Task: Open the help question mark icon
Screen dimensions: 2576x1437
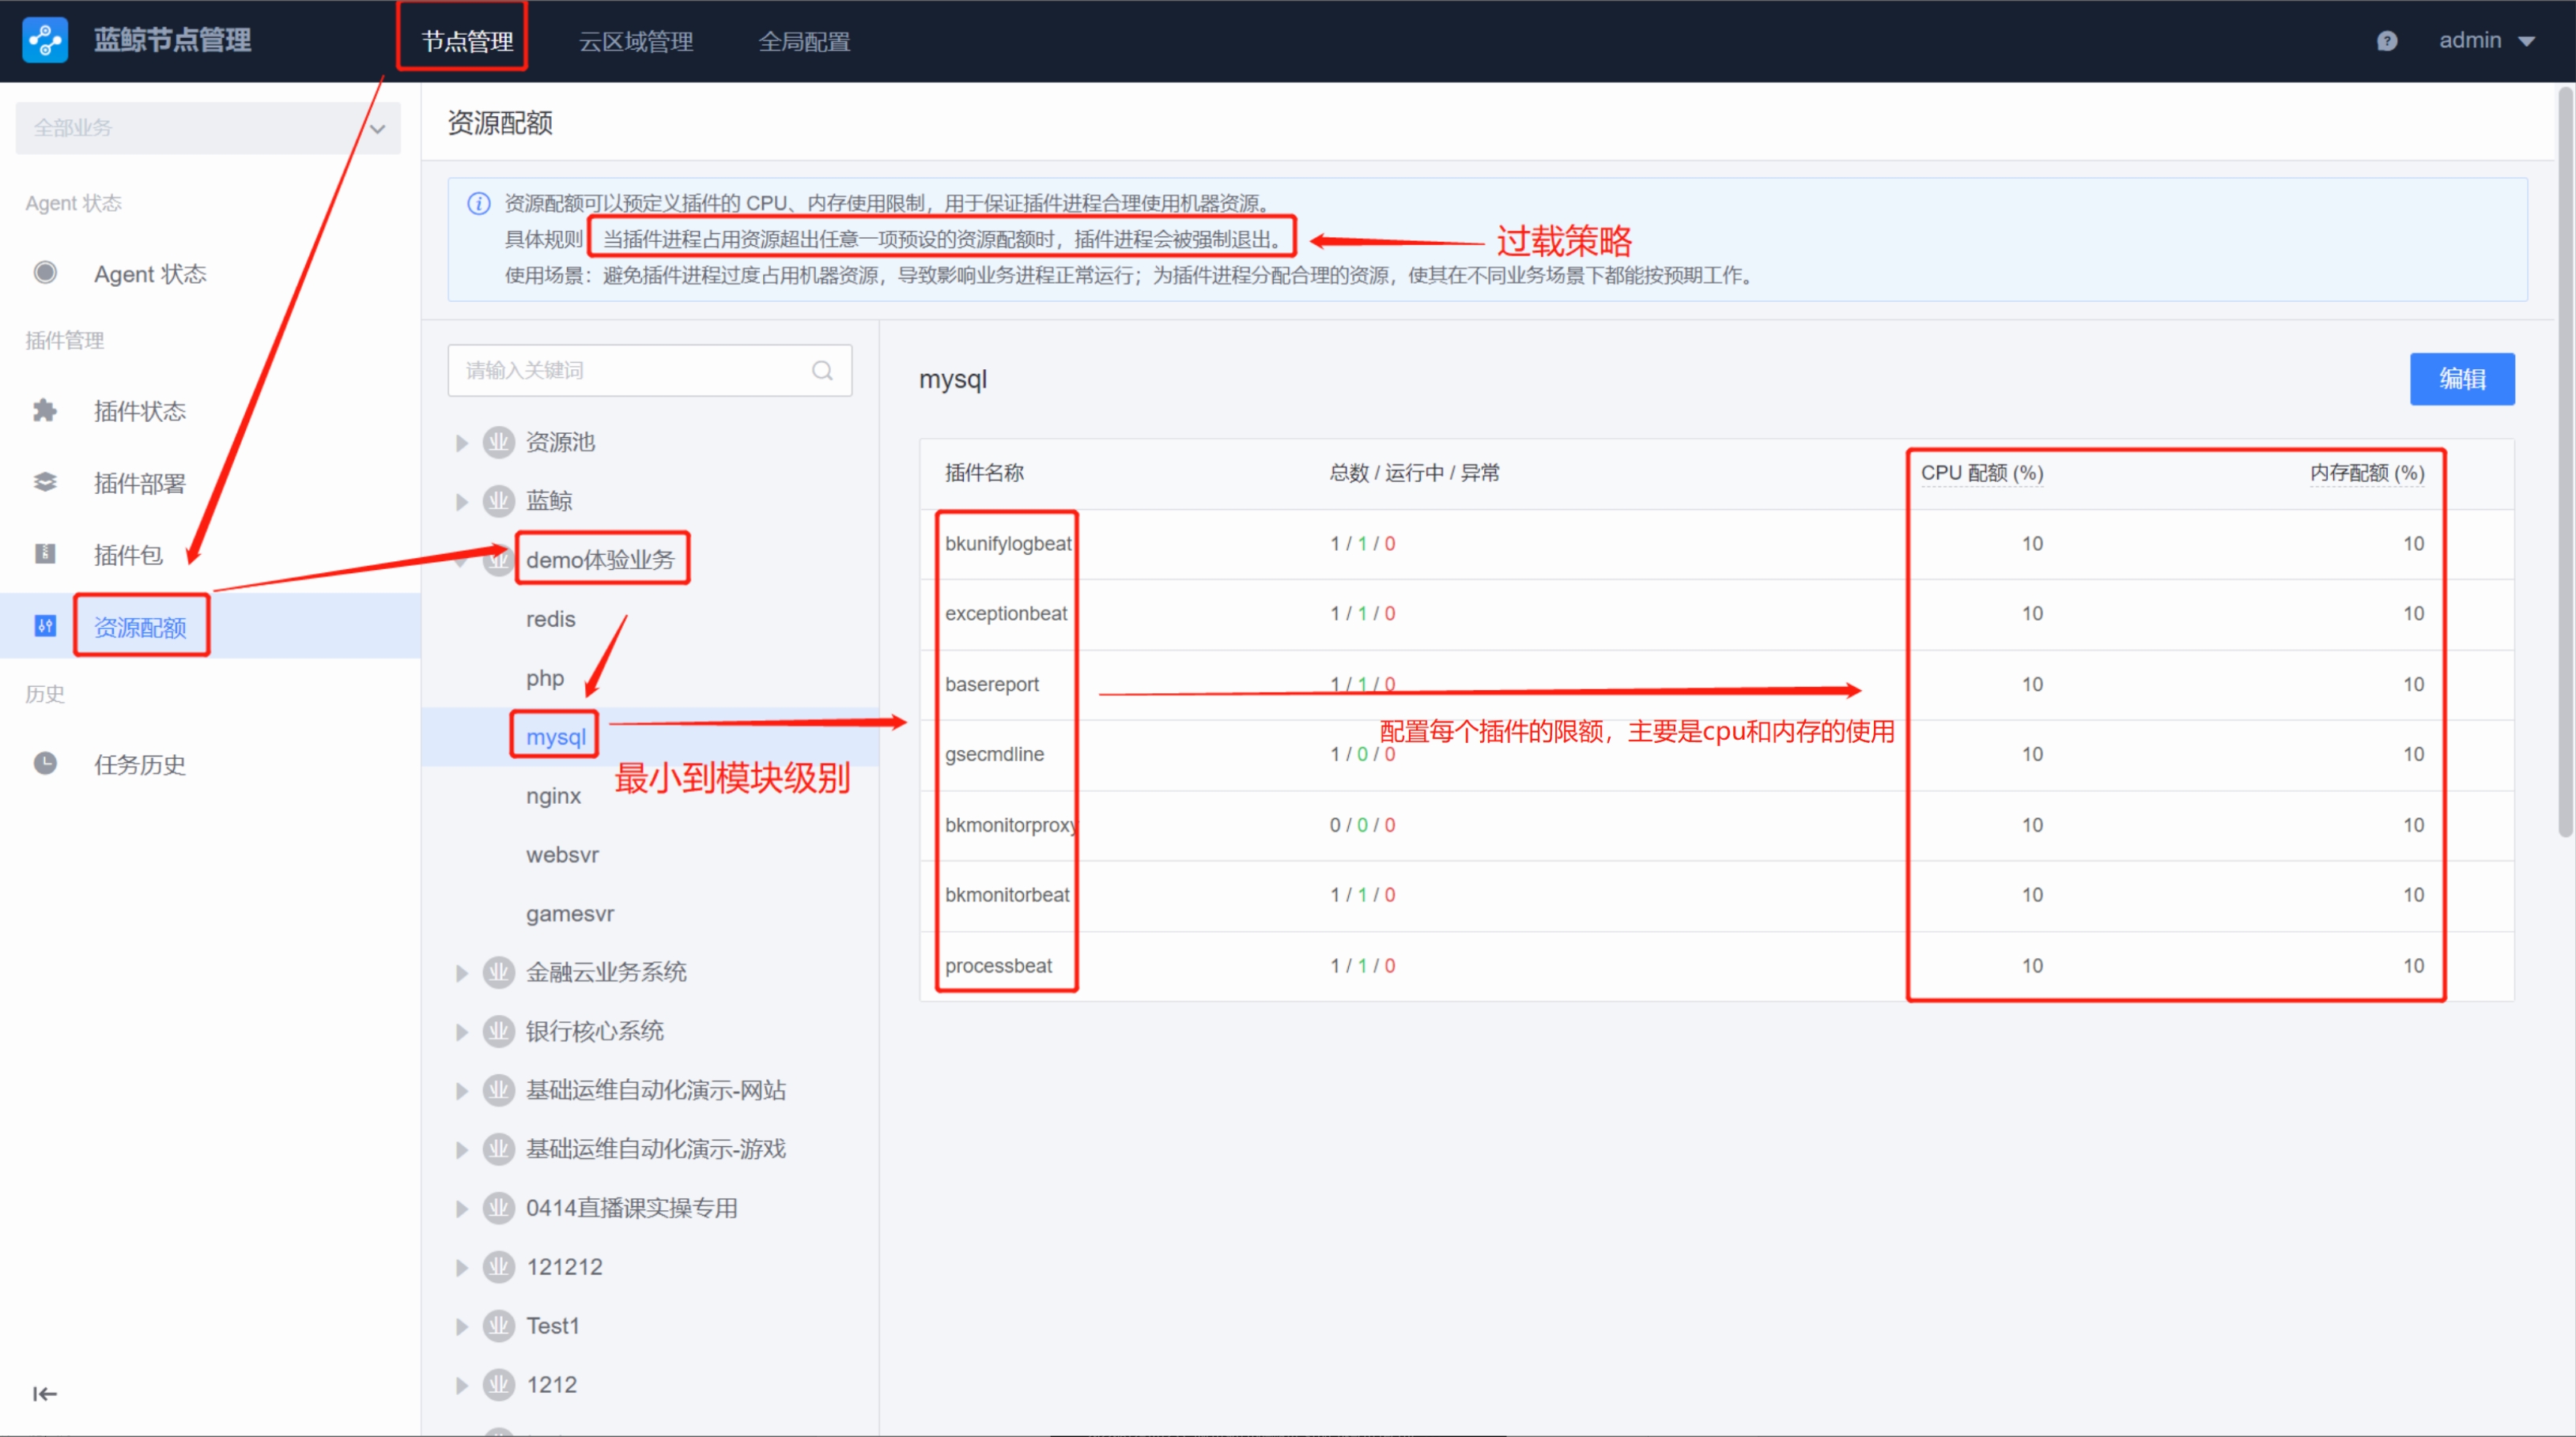Action: click(2386, 41)
